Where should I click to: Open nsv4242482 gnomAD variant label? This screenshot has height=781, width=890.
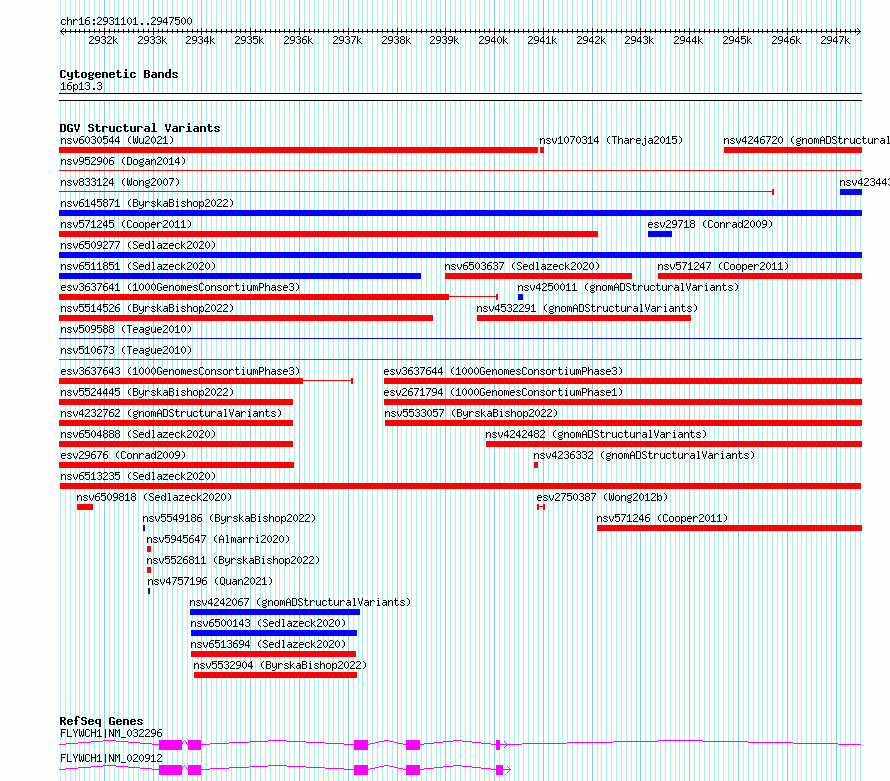[596, 434]
